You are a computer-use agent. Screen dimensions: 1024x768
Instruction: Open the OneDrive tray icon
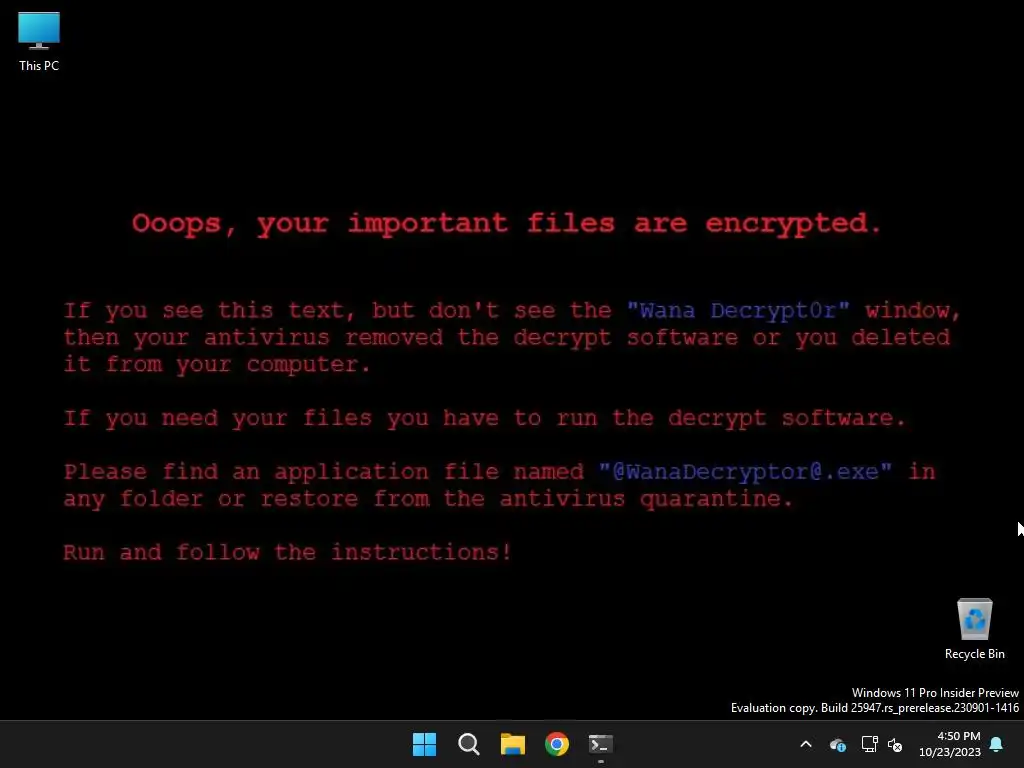click(838, 744)
